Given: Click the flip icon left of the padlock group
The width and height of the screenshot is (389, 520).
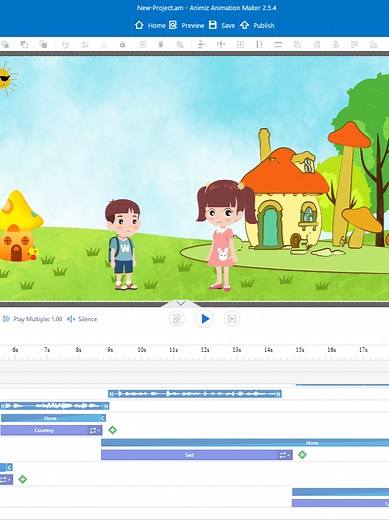Looking at the screenshot, I should click(65, 44).
